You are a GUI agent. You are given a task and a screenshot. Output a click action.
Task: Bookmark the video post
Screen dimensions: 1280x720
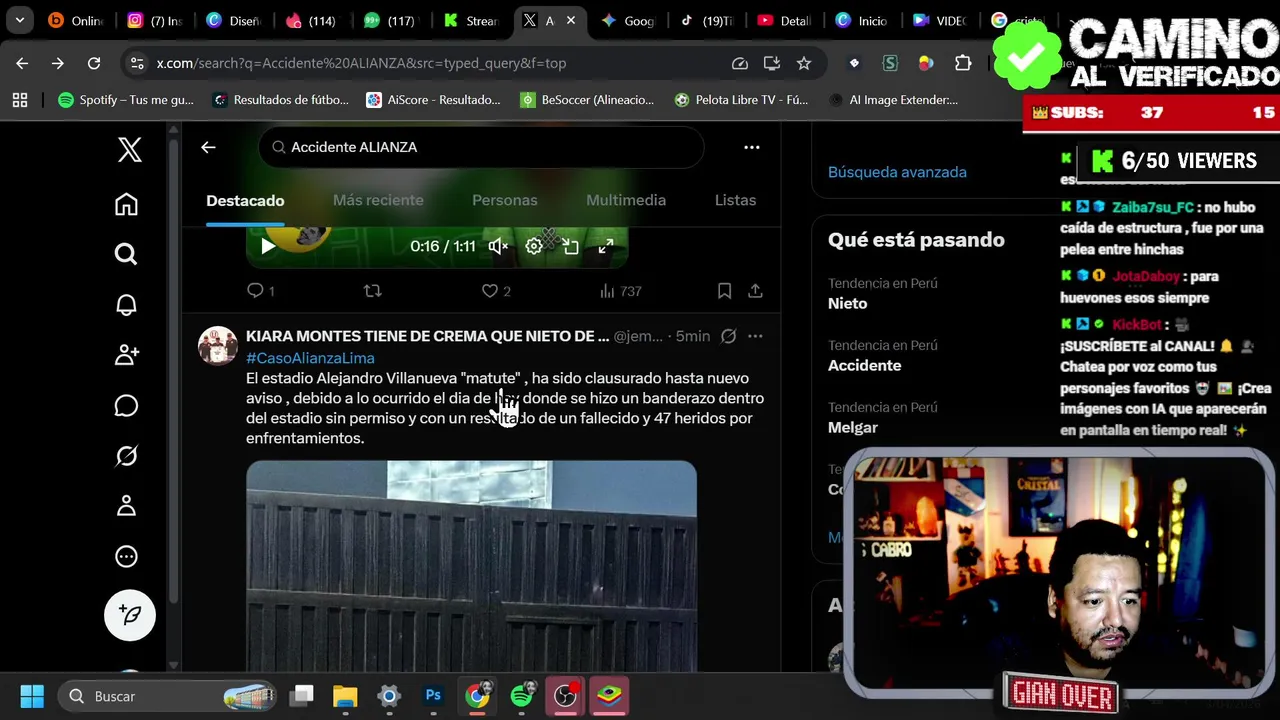click(x=724, y=291)
